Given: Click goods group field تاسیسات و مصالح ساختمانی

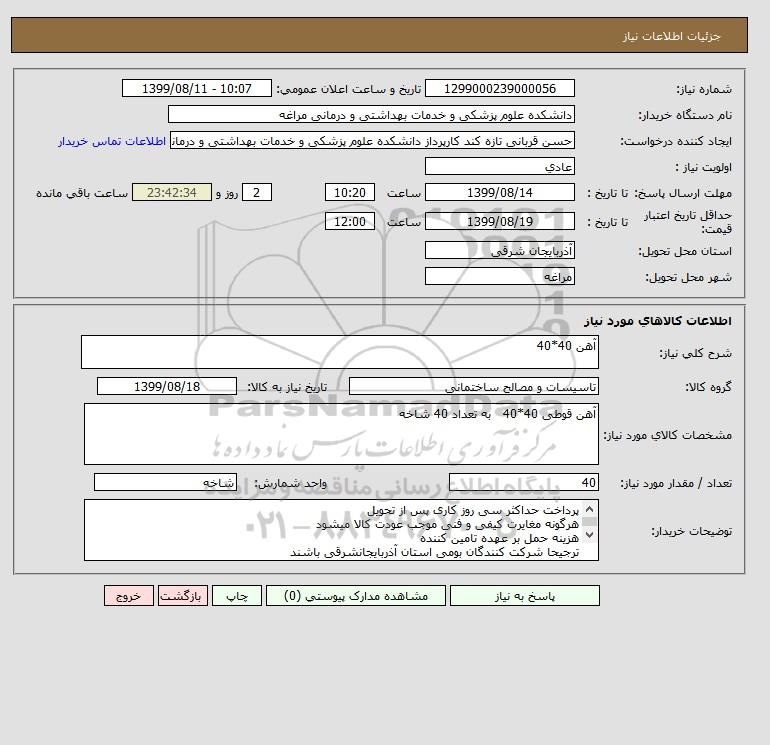Looking at the screenshot, I should pyautogui.click(x=473, y=386).
